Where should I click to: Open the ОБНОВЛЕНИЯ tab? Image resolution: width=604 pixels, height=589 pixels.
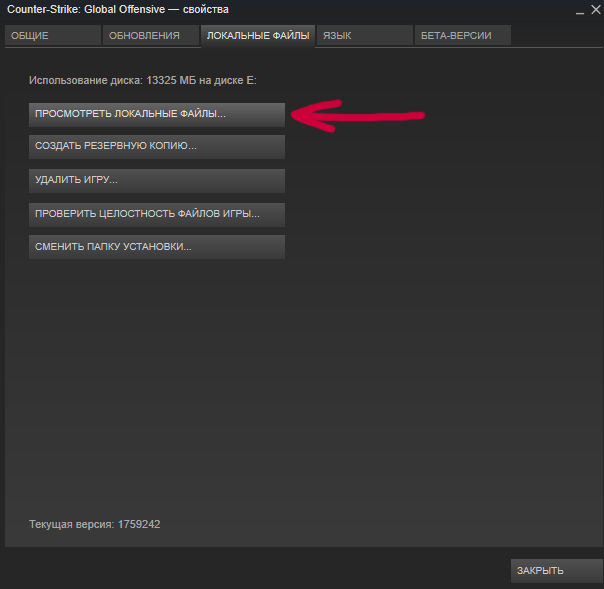151,35
